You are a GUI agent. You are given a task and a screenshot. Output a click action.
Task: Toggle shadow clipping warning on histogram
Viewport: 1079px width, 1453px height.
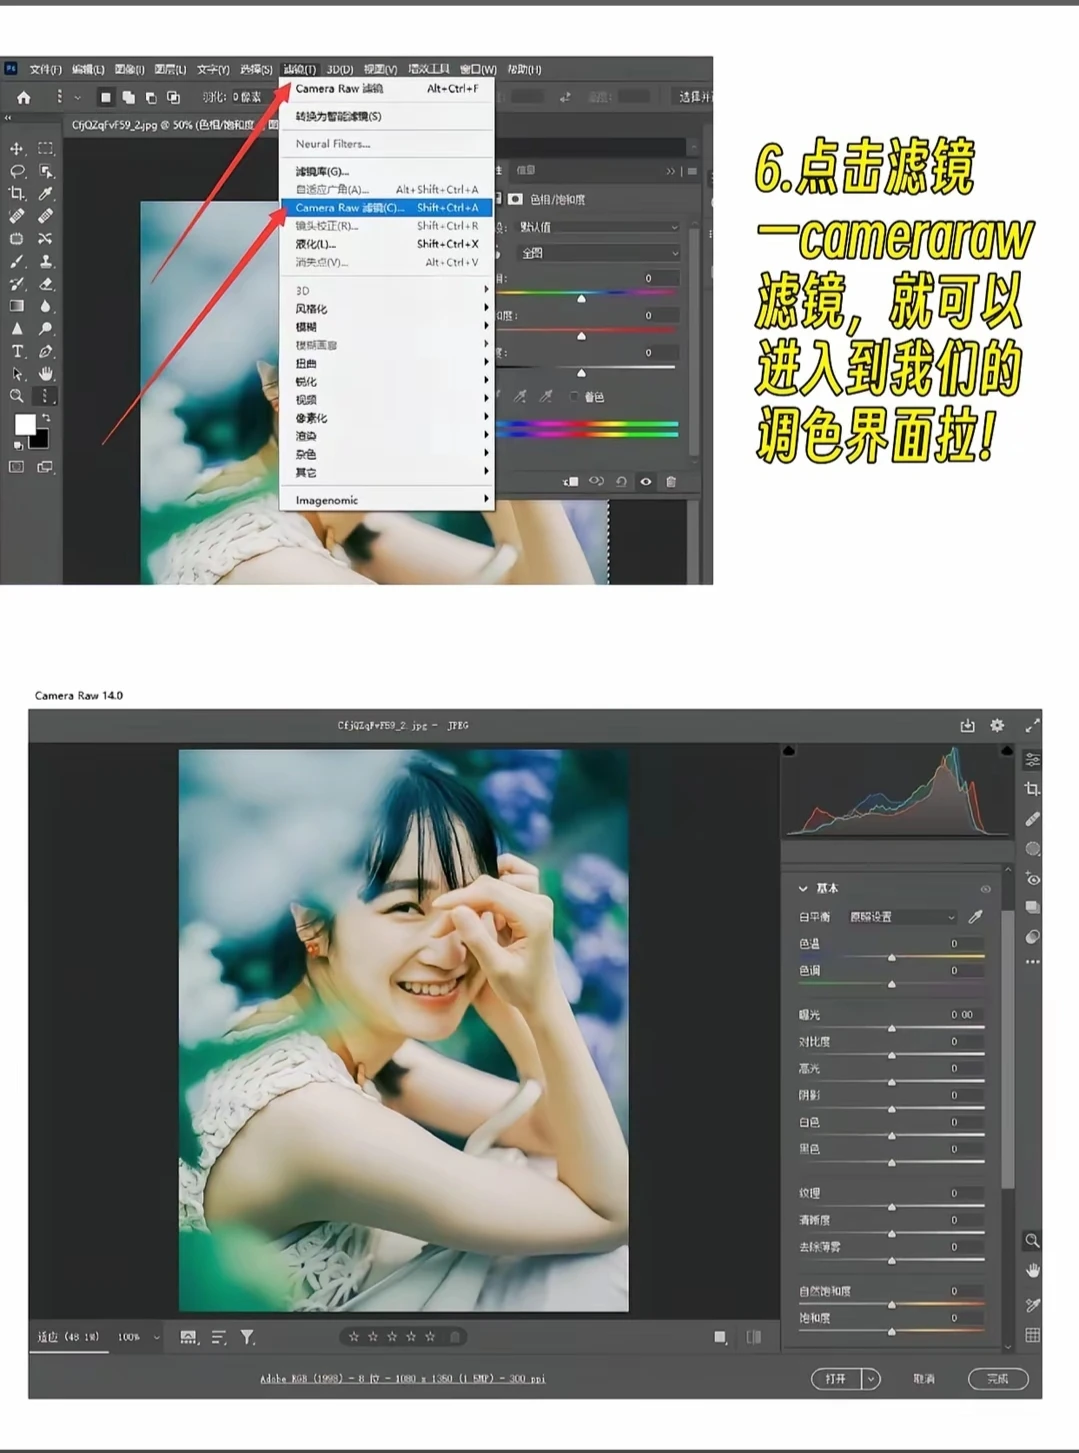(789, 751)
